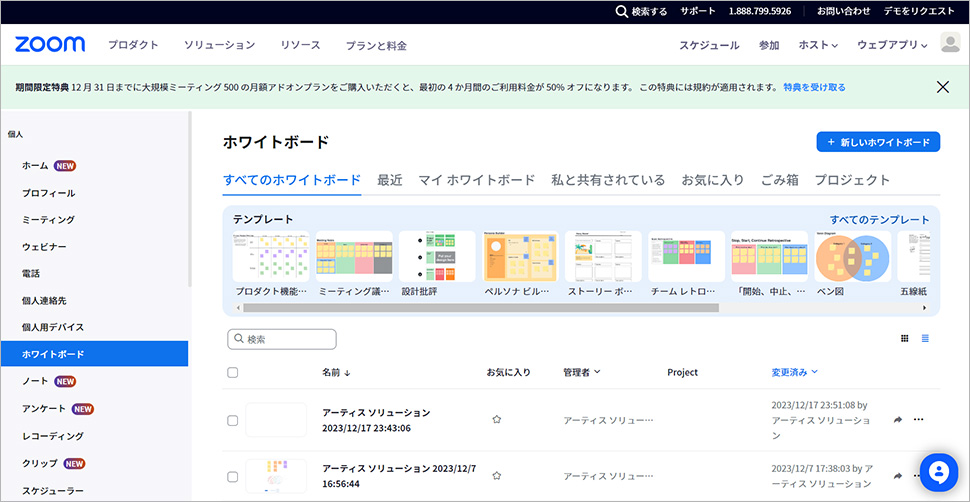This screenshot has height=502, width=970.
Task: Open the 2023/12/7 16:56:44 board thumbnail
Action: 276,477
